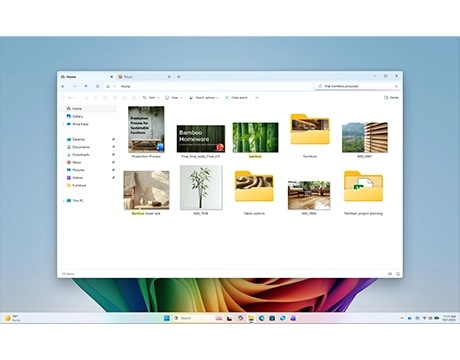Unpin Desktop using its pin icon
Viewport: 460px width, 360px height.
[x=113, y=139]
